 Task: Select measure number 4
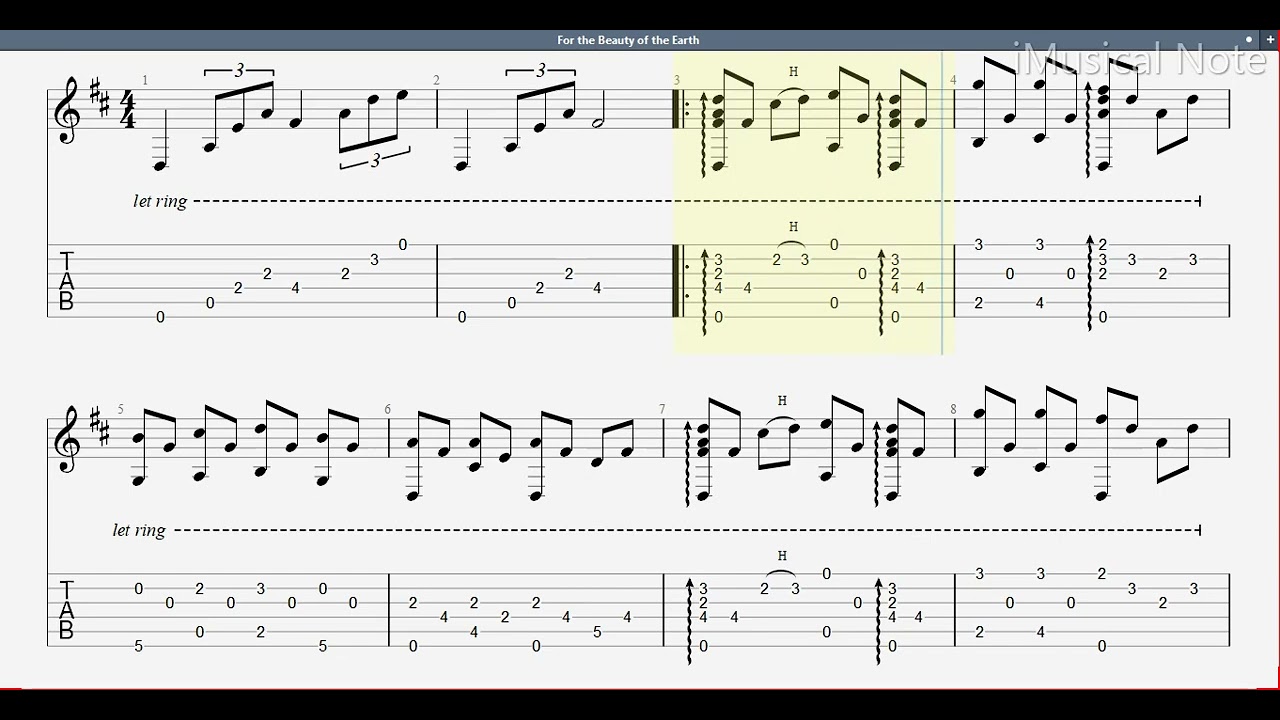click(953, 80)
